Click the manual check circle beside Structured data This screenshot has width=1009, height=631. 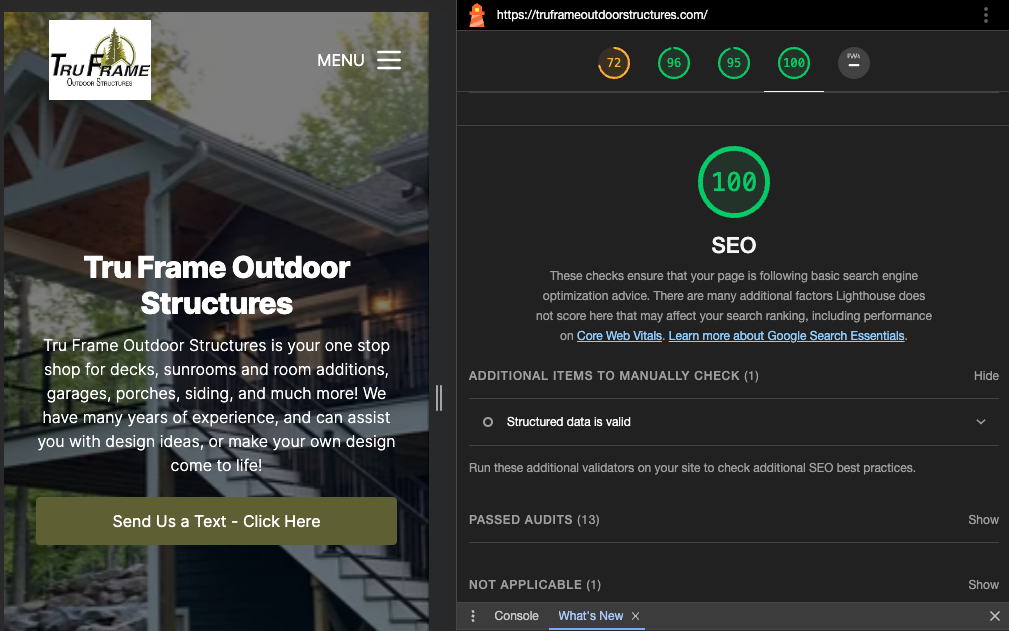[x=489, y=421]
